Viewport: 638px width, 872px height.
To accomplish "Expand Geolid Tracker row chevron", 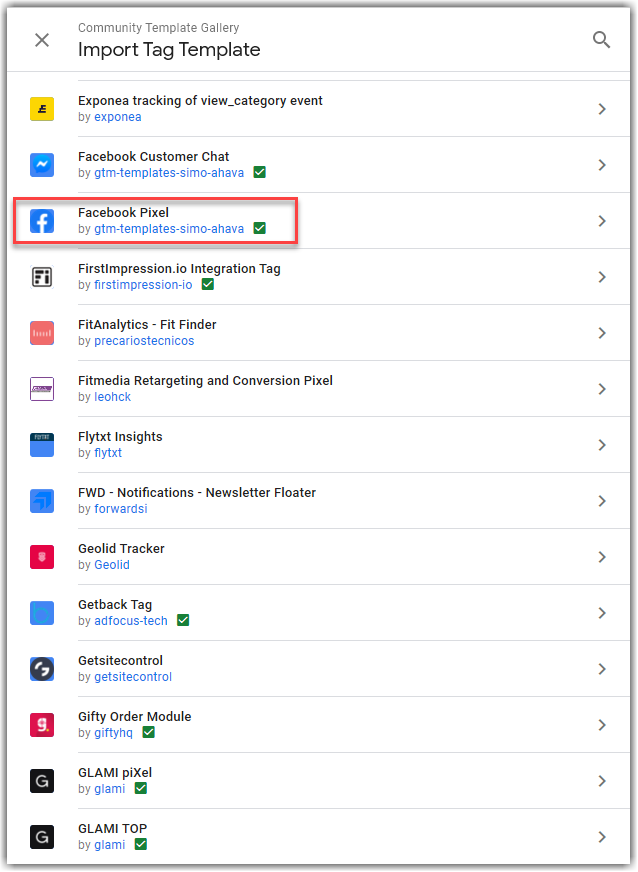I will coord(602,557).
